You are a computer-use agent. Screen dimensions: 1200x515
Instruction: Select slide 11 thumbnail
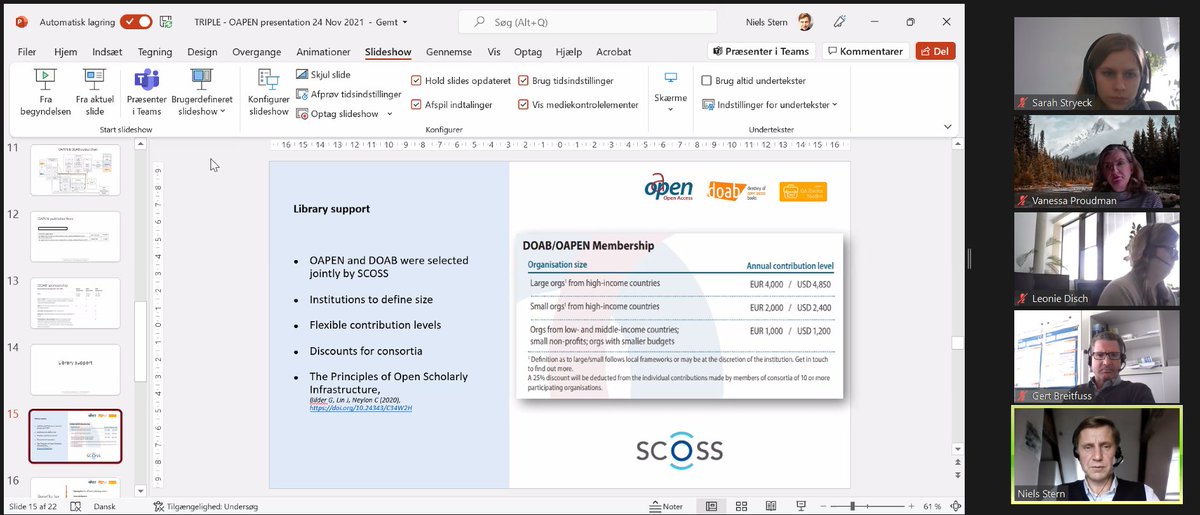point(75,170)
